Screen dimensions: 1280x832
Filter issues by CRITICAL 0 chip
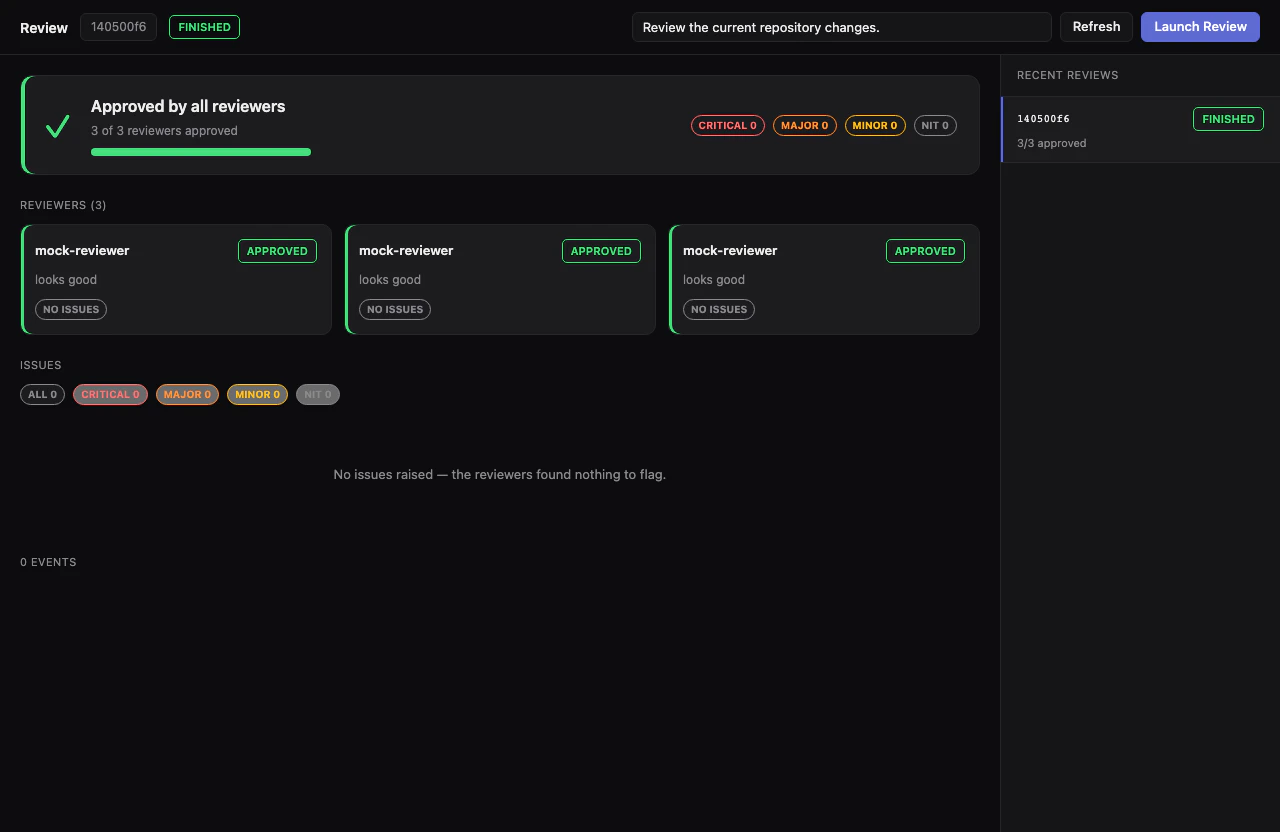point(110,394)
